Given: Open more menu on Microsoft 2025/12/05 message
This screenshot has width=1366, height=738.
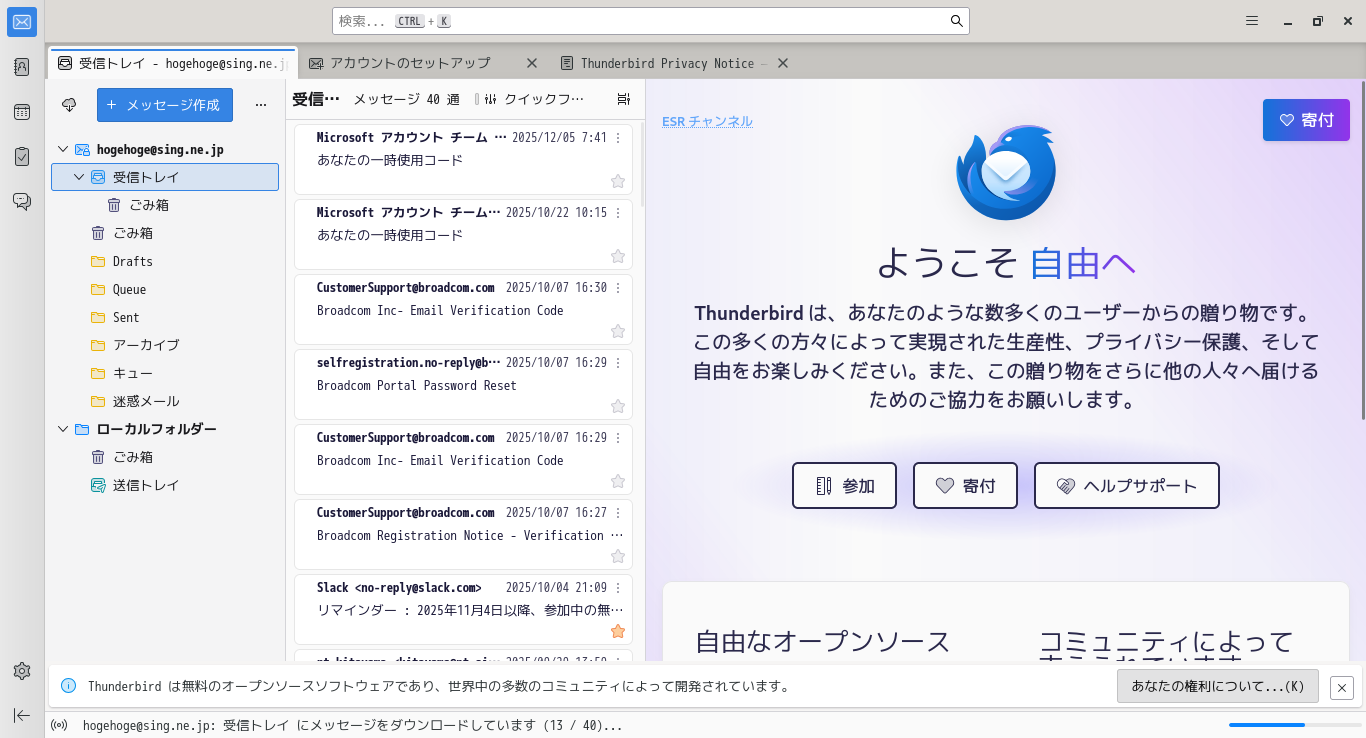Looking at the screenshot, I should click(618, 138).
